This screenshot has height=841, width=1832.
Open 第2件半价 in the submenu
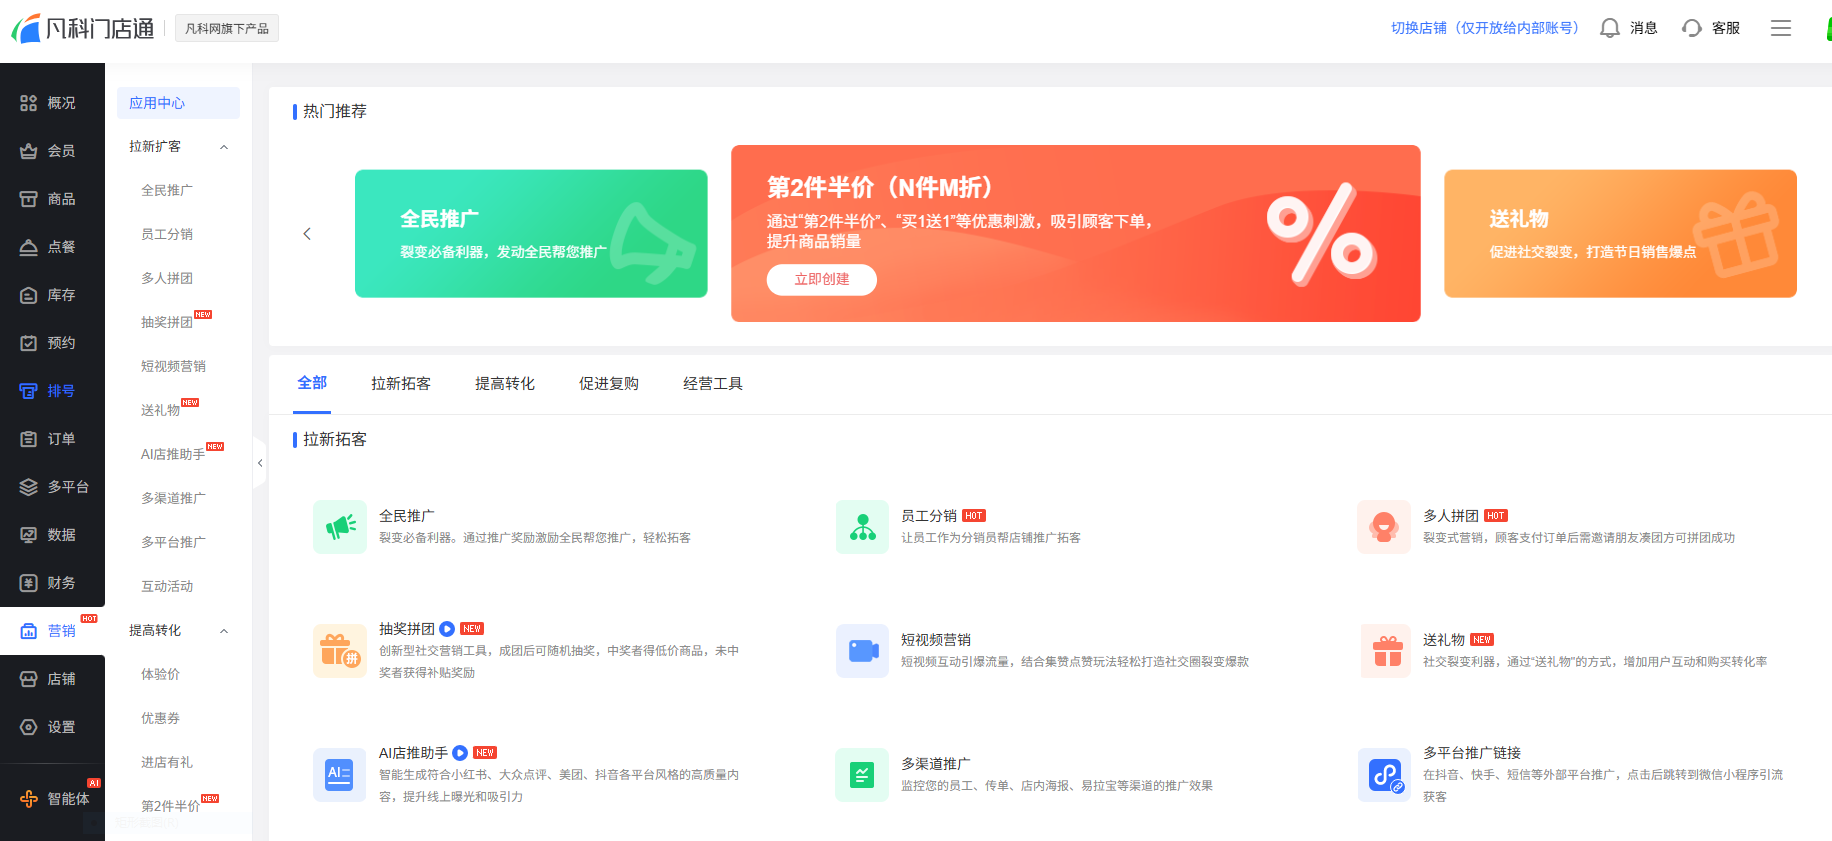pos(171,807)
